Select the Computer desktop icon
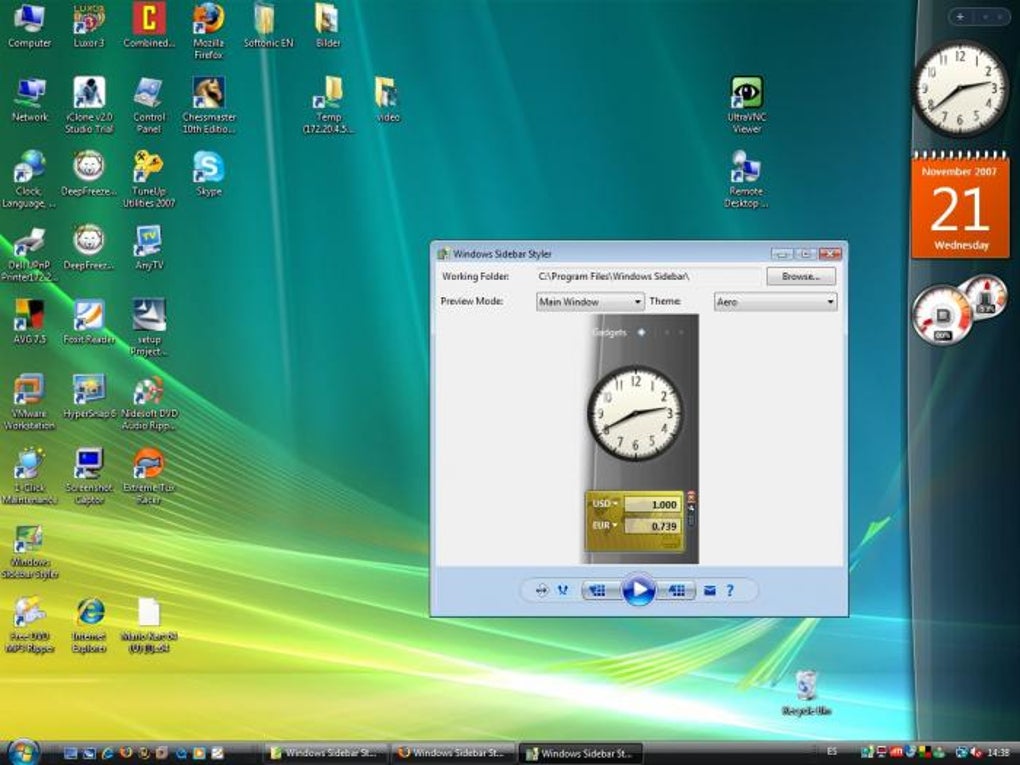Image resolution: width=1020 pixels, height=765 pixels. 29,26
